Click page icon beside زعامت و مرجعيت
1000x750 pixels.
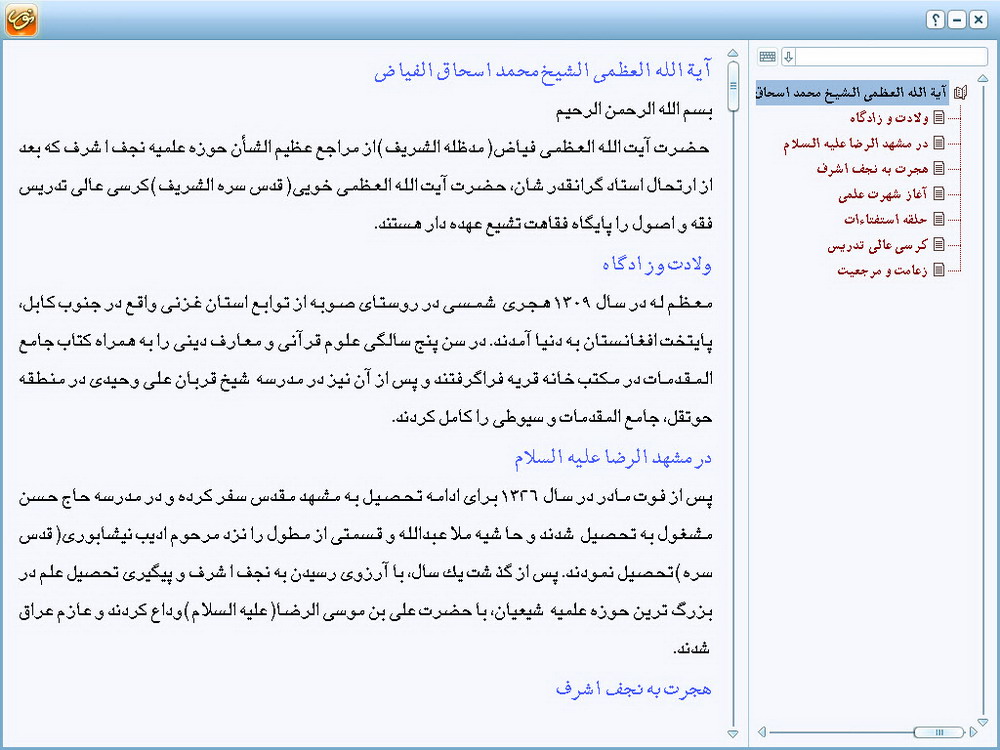coord(939,270)
